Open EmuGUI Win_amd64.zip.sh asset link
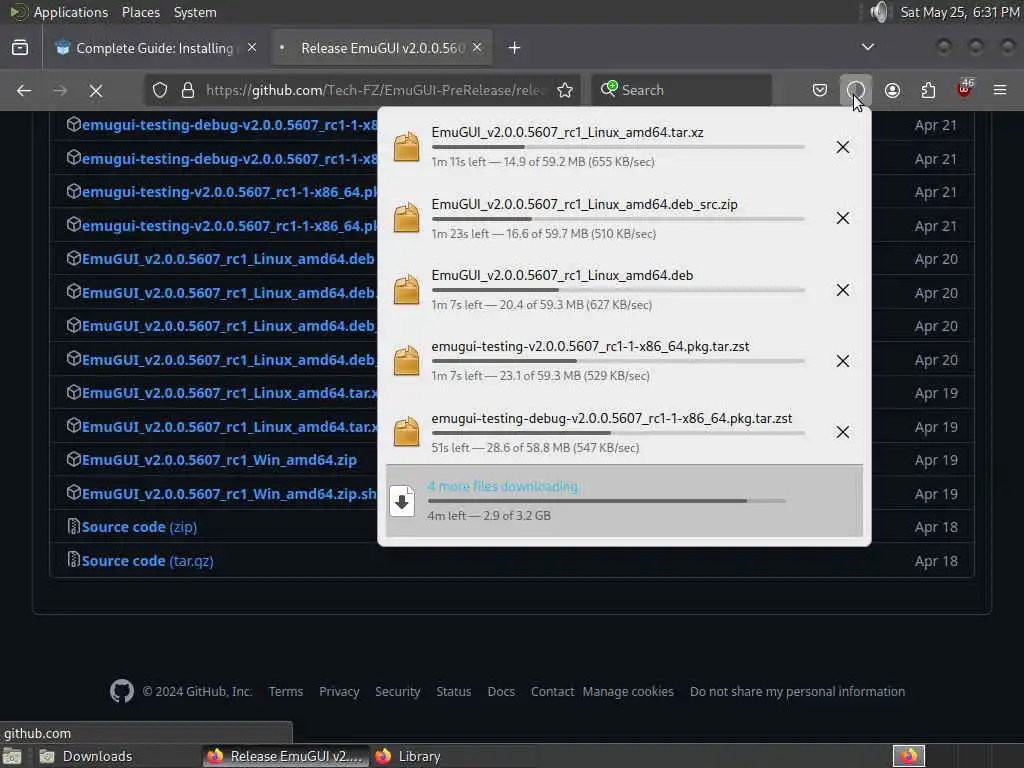Viewport: 1024px width, 768px height. [229, 494]
